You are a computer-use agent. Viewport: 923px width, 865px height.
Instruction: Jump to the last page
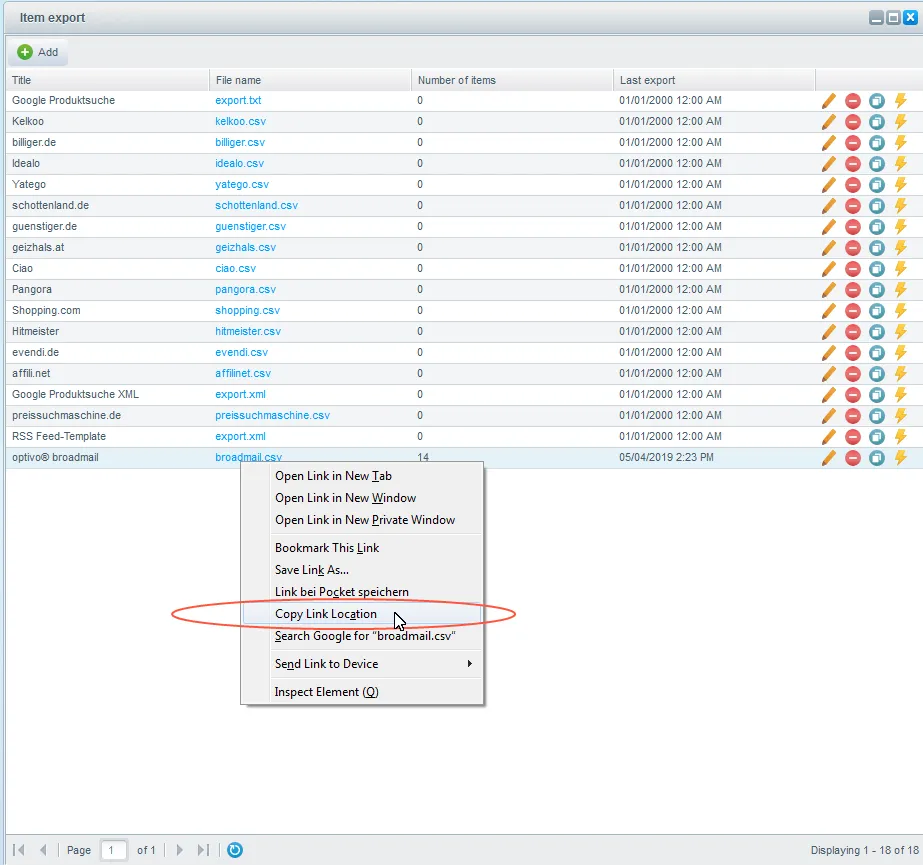point(203,850)
